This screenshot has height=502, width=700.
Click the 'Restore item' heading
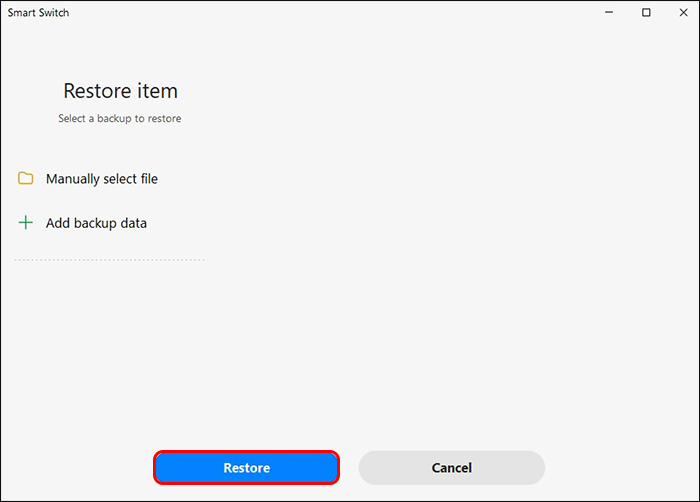[x=120, y=91]
